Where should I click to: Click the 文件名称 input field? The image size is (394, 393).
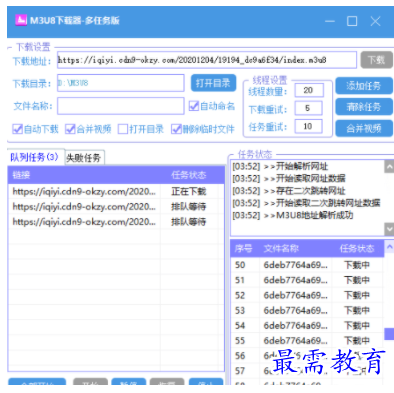click(121, 106)
